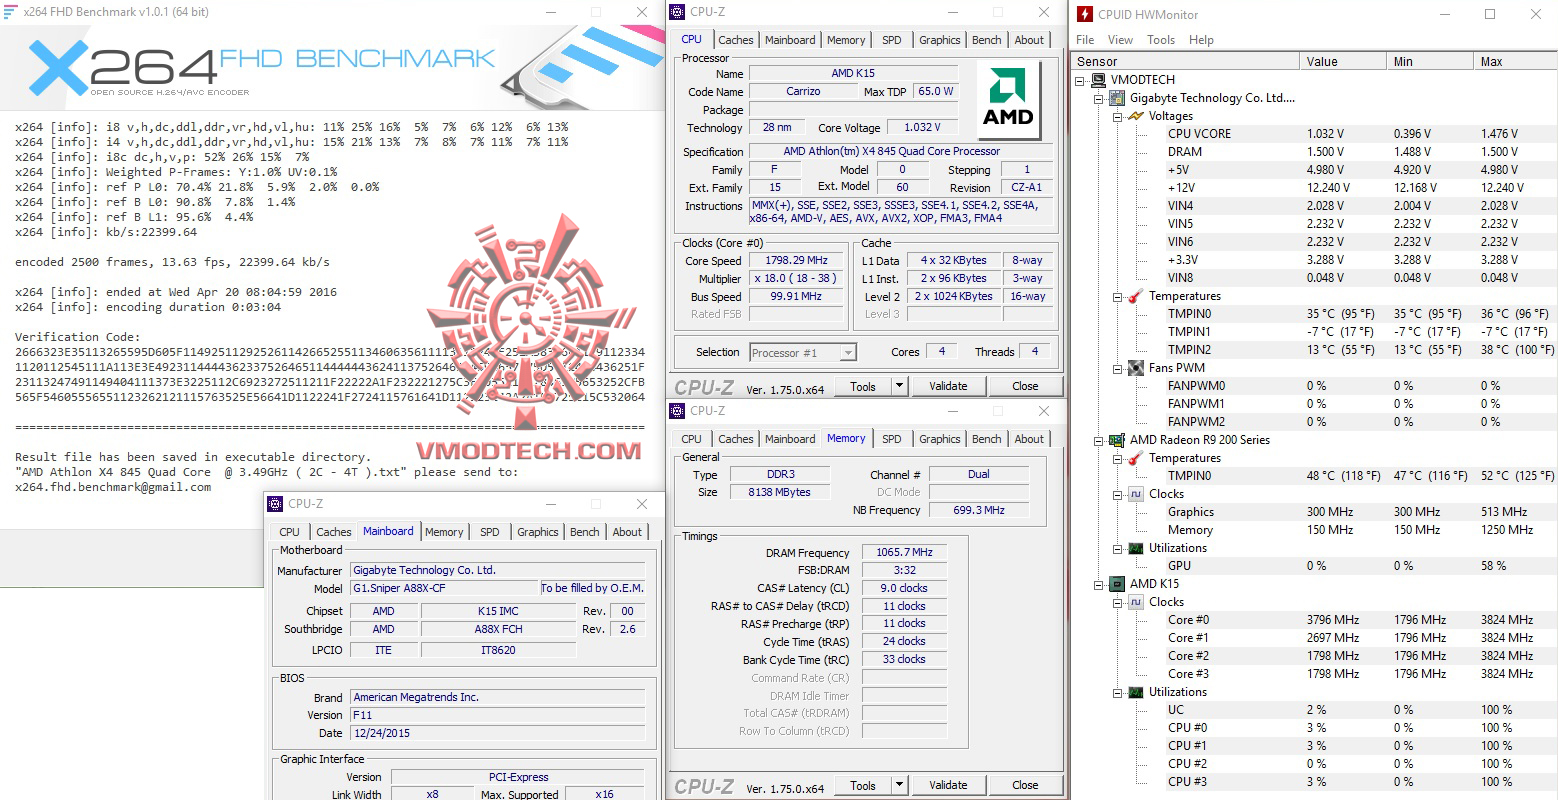Image resolution: width=1558 pixels, height=800 pixels.
Task: Click the Clocks icon under AMD Radeon
Action: point(1136,494)
